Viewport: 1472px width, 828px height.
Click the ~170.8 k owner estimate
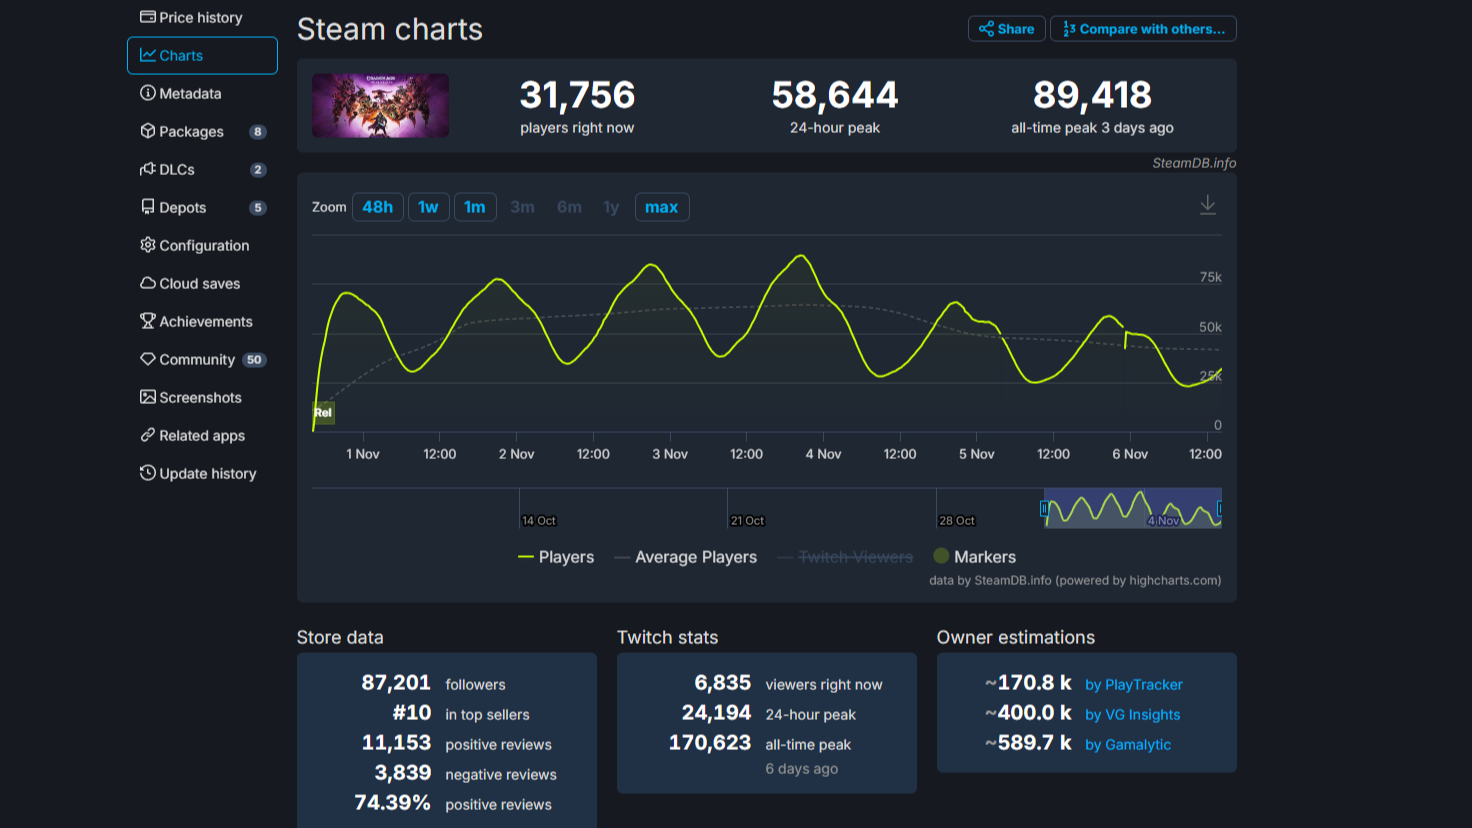coord(1028,683)
